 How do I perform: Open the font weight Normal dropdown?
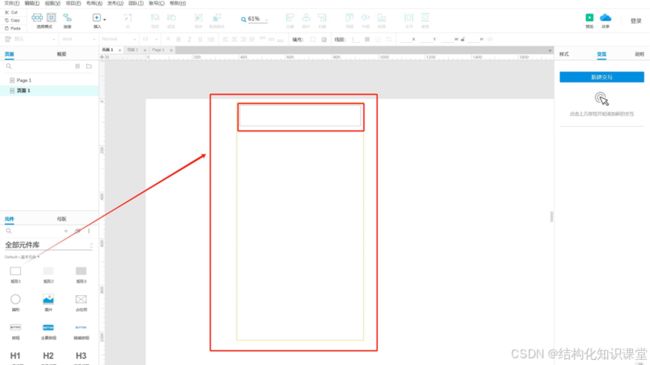tap(119, 39)
